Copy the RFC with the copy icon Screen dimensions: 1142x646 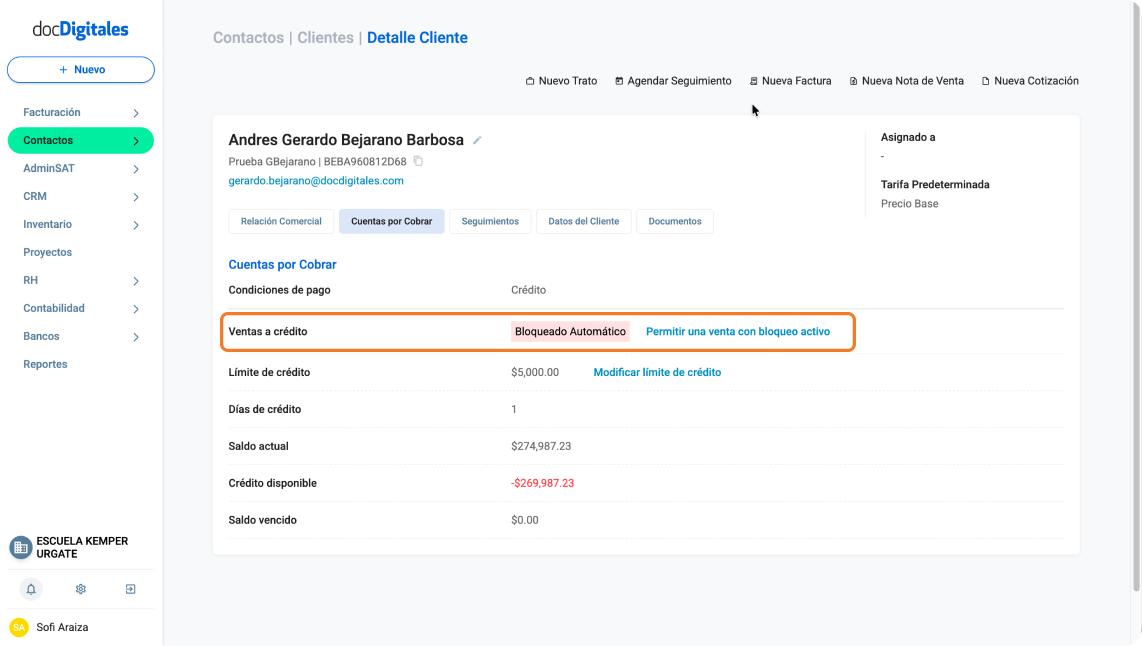[x=418, y=161]
